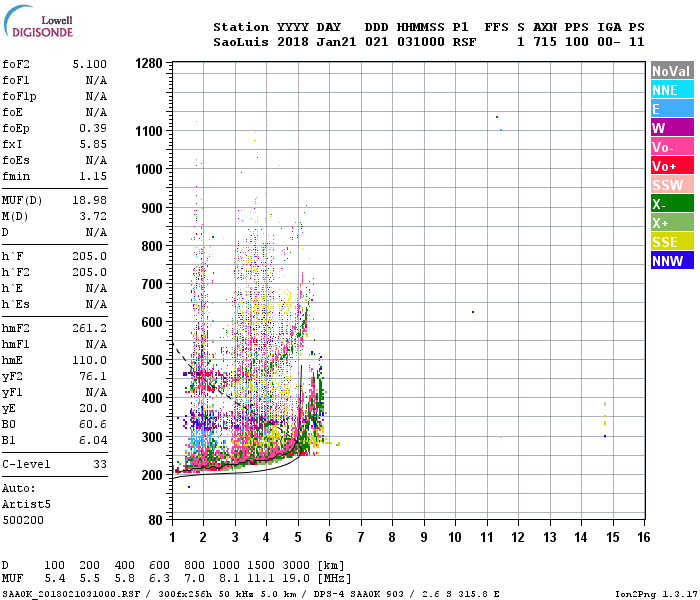The width and height of the screenshot is (700, 600).
Task: Click the h`F value 205.0
Action: pos(90,256)
